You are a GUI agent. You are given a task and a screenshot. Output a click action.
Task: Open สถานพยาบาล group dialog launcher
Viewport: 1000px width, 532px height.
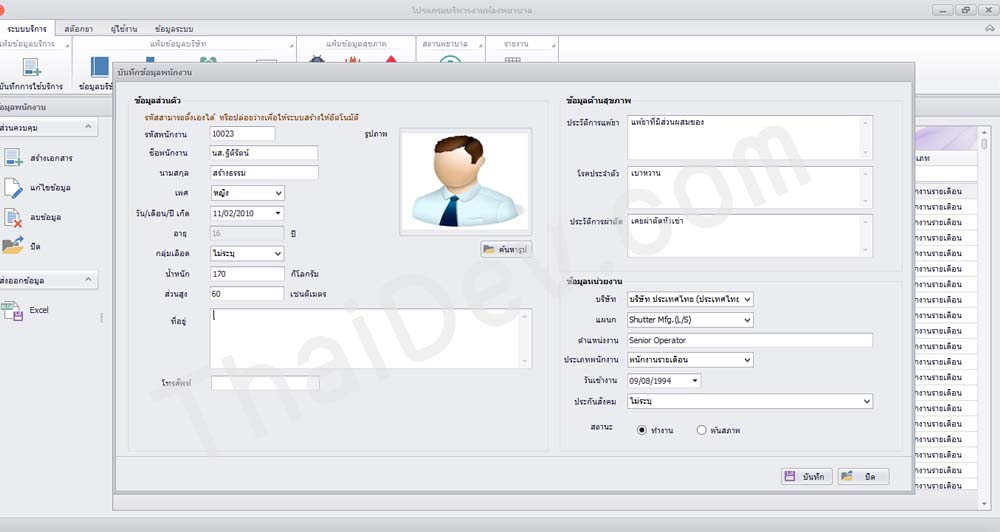(x=480, y=45)
